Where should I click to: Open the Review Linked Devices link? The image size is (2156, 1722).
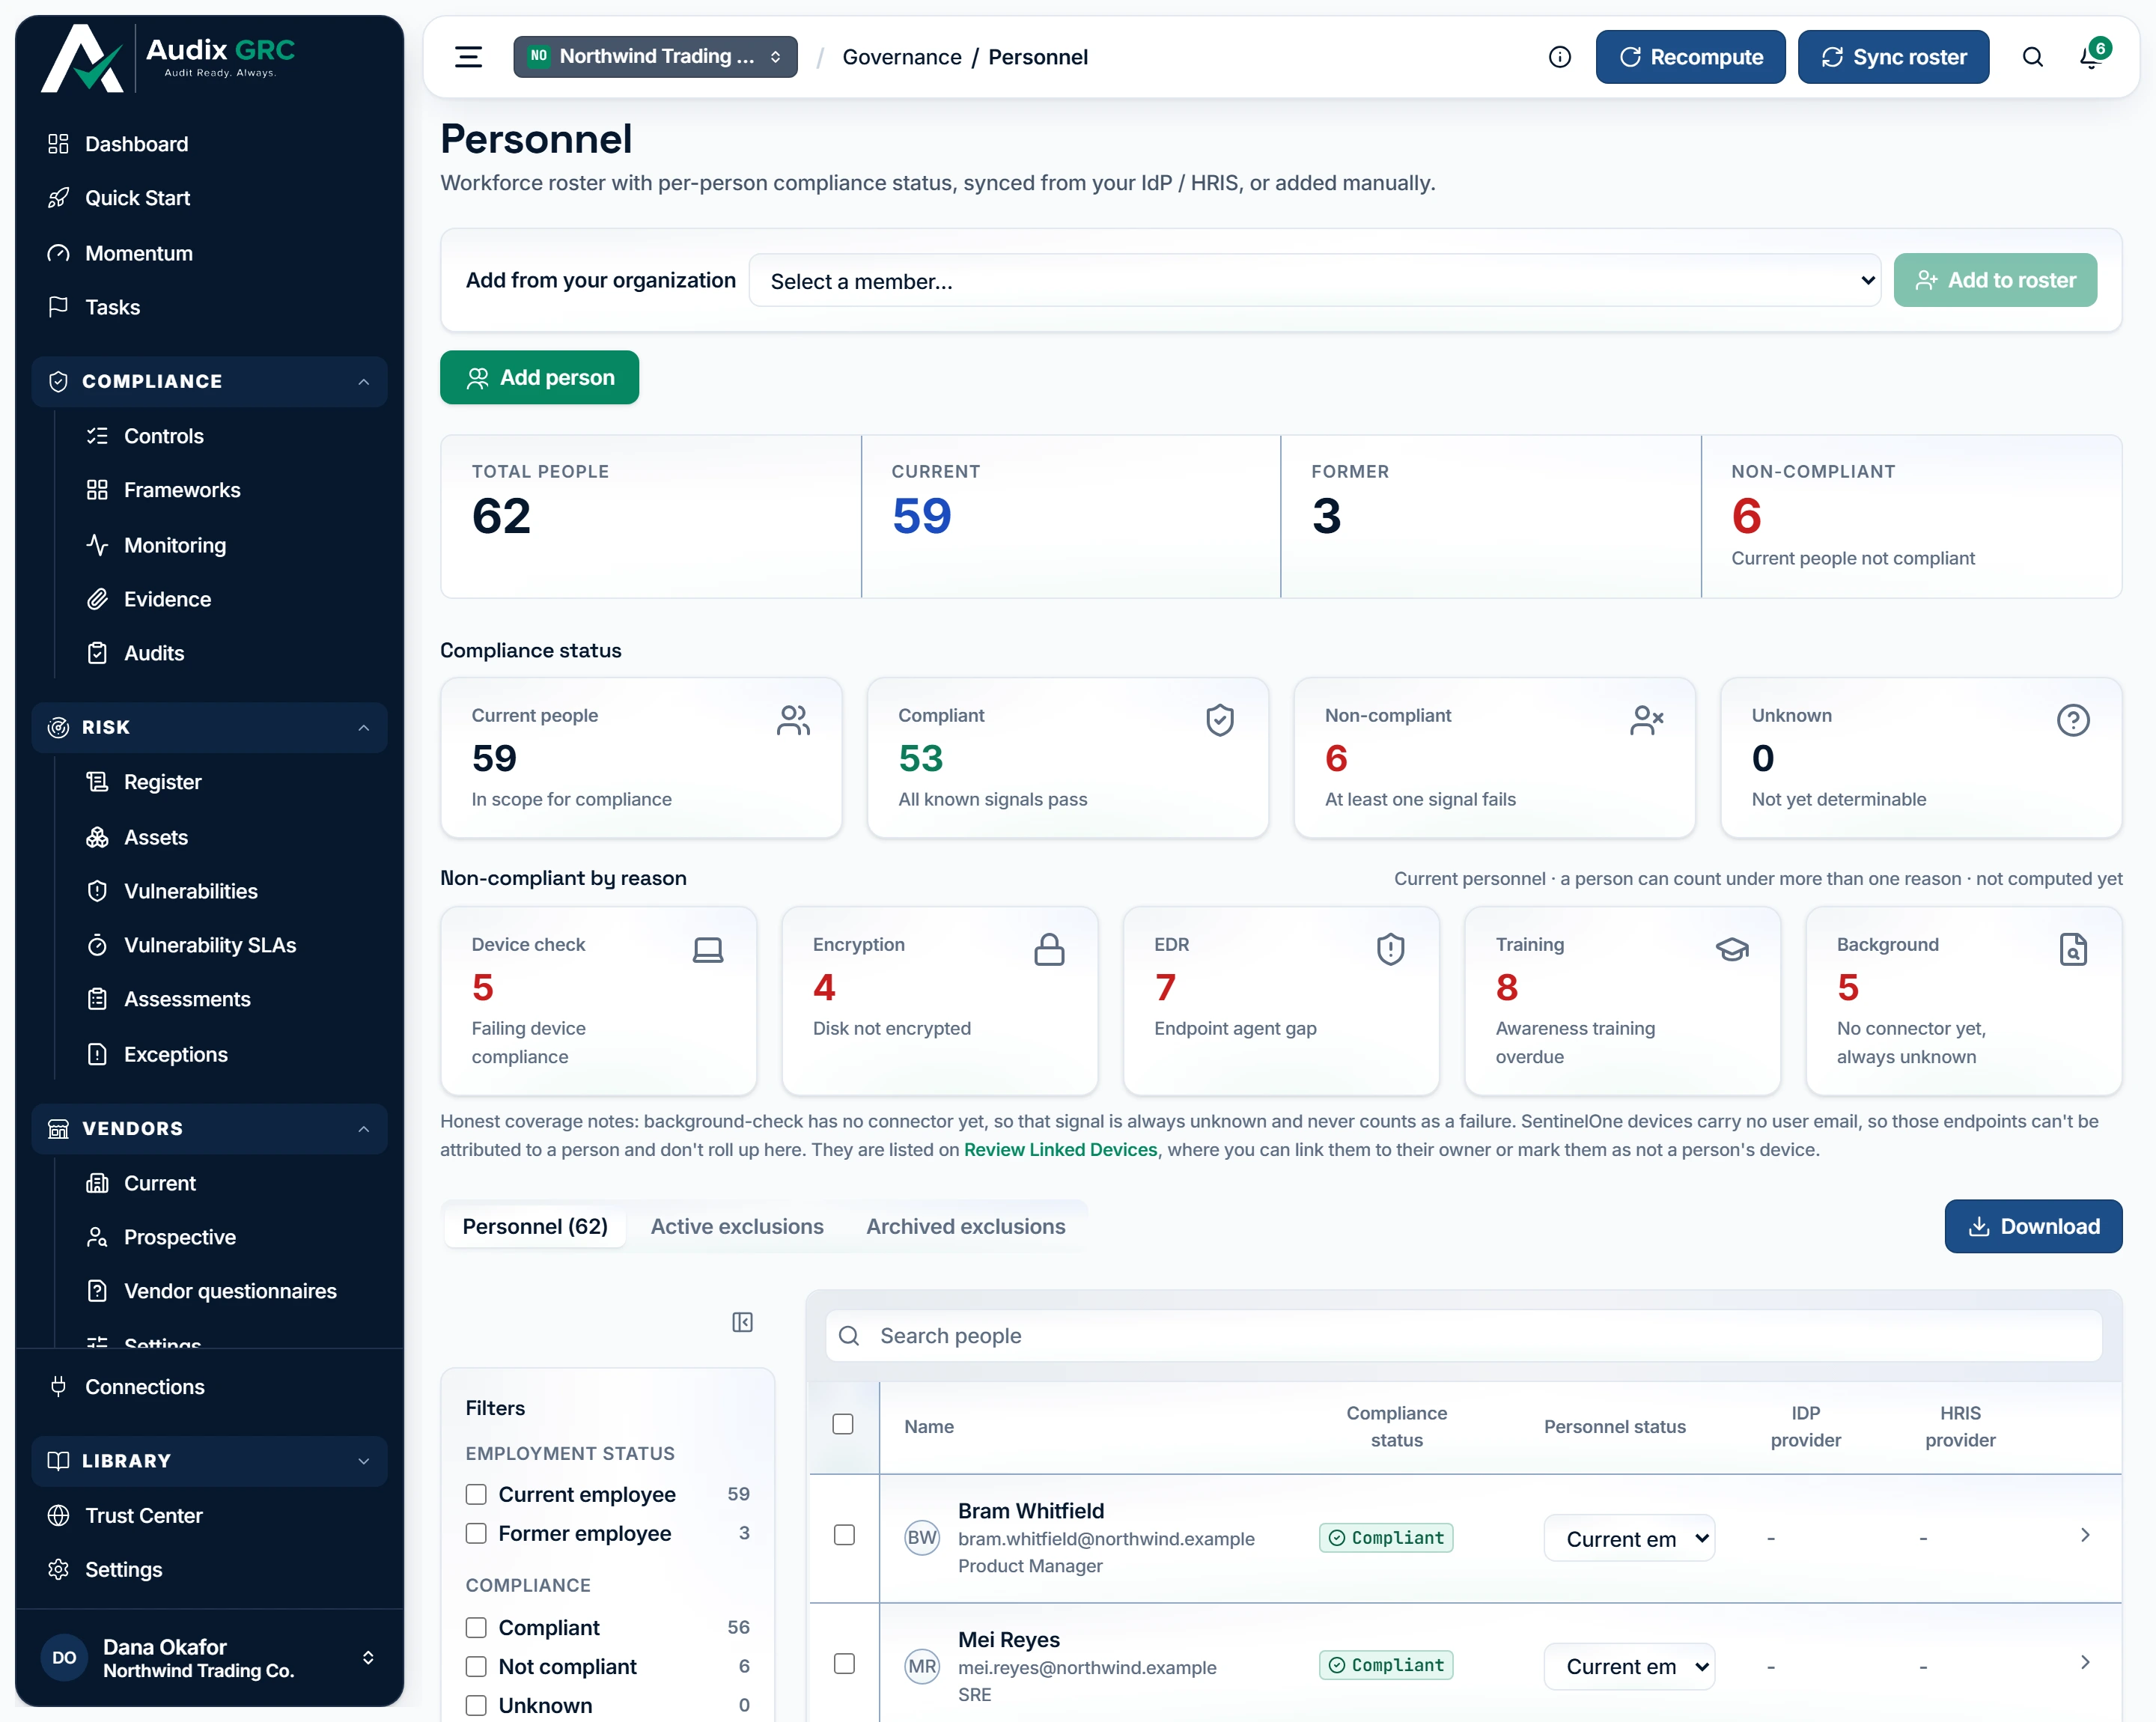tap(1060, 1150)
